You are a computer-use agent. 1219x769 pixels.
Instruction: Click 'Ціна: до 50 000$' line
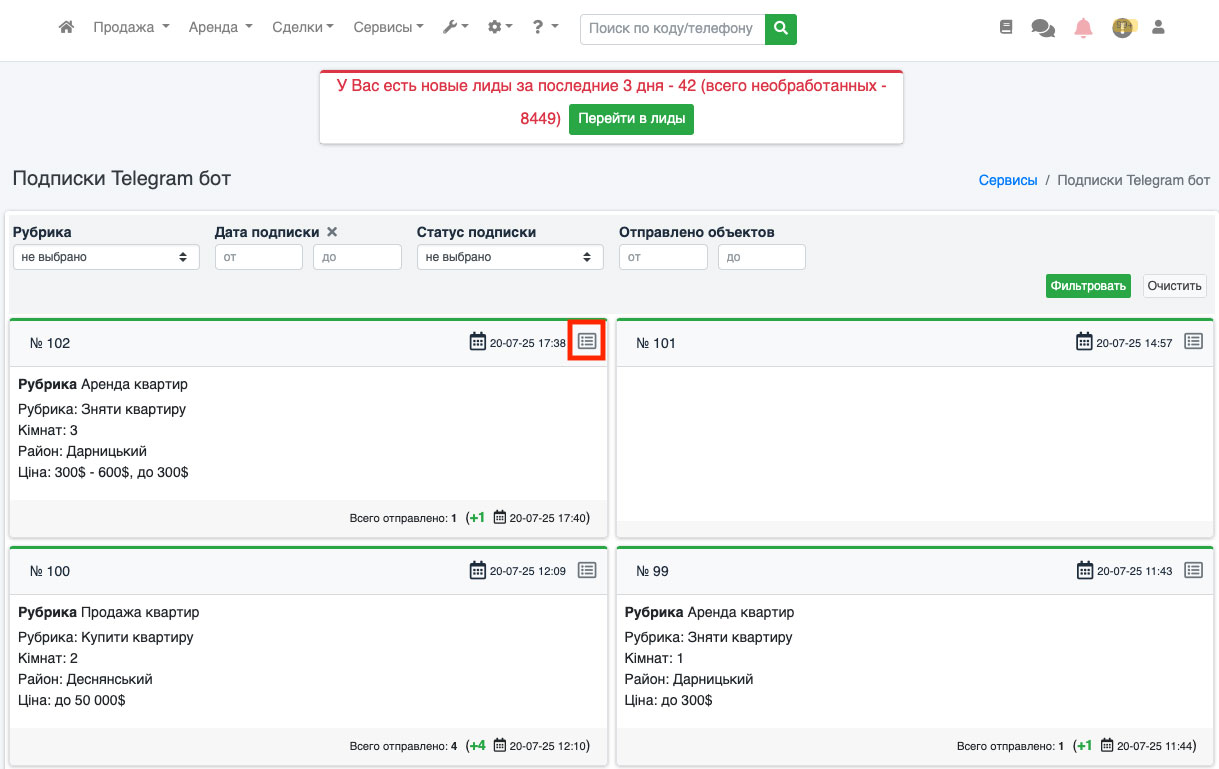pos(72,700)
